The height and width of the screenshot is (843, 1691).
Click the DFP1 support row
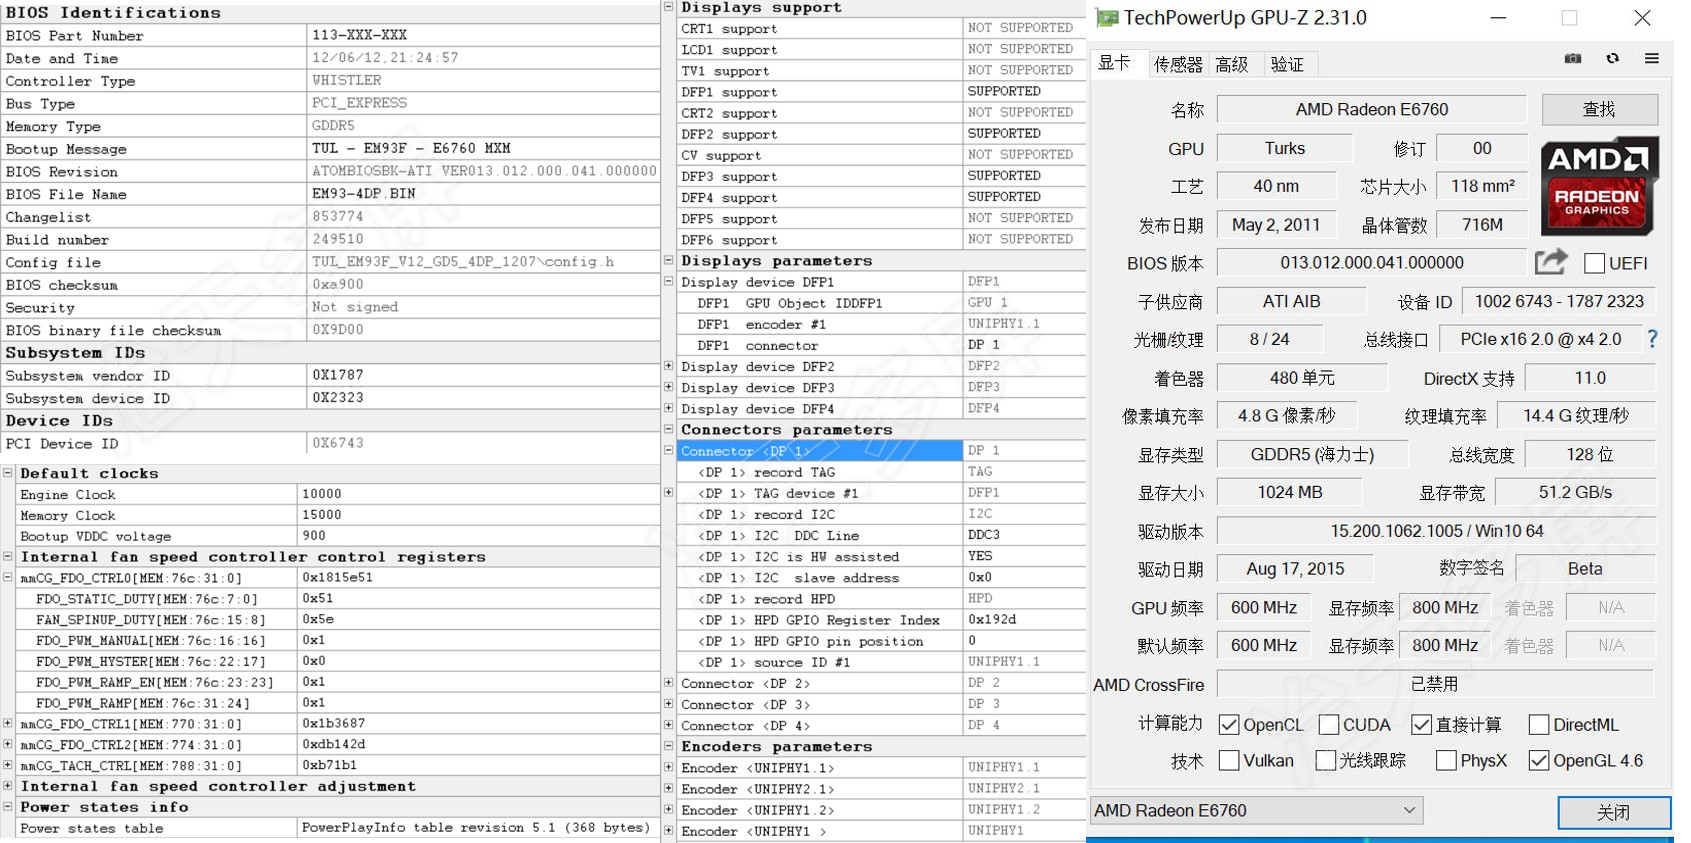point(881,92)
